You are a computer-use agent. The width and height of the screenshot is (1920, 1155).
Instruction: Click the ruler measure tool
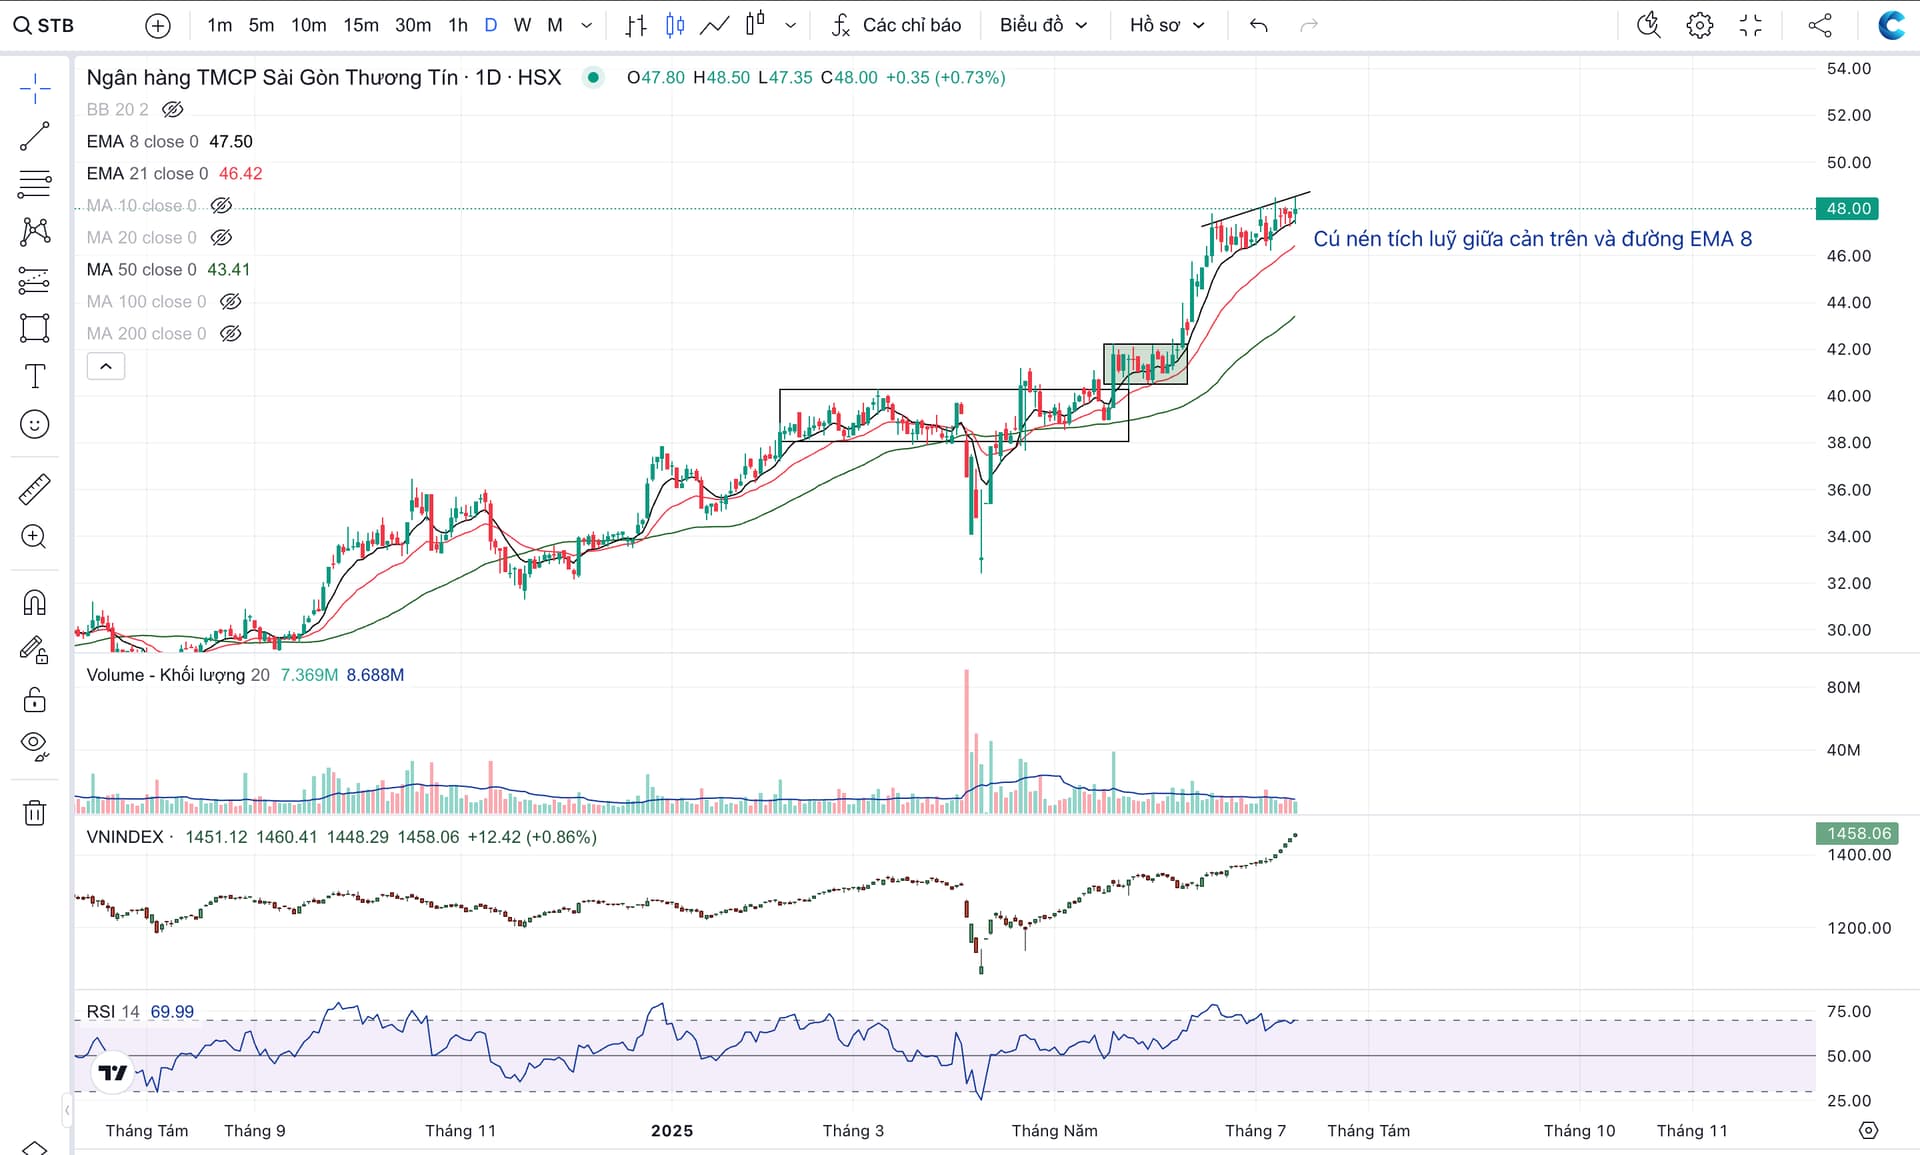click(x=34, y=489)
